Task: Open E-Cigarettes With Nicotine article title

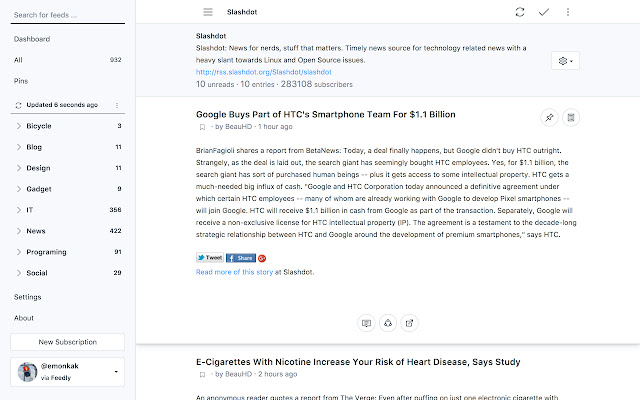Action: [x=358, y=362]
